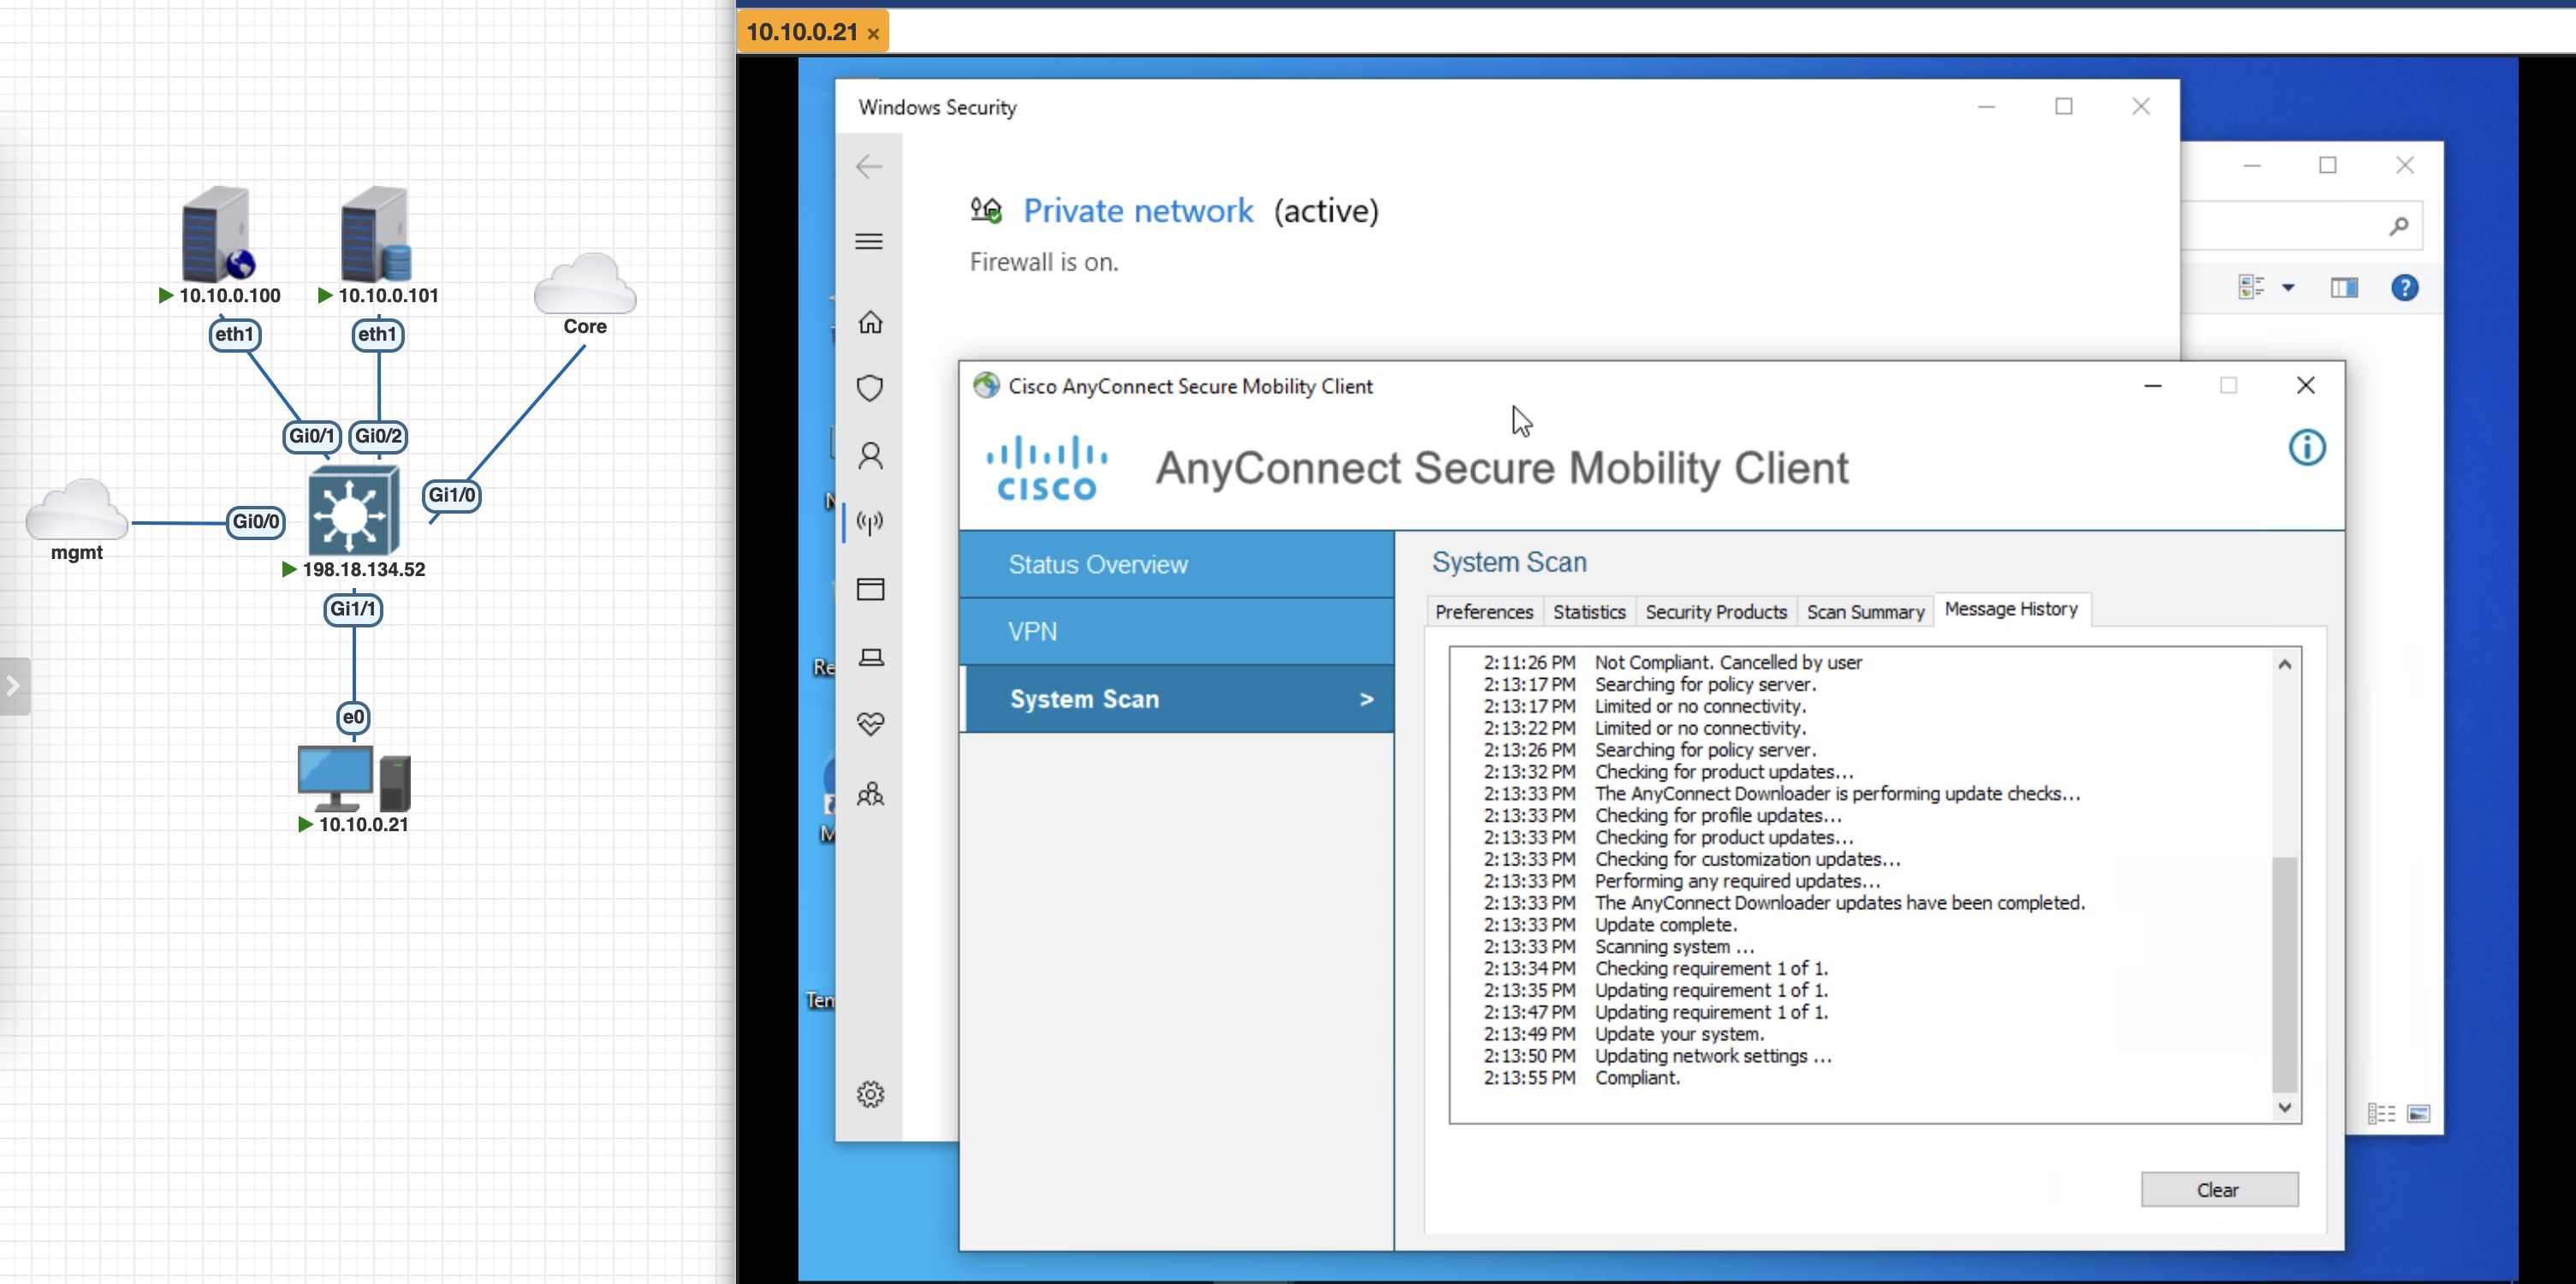This screenshot has width=2576, height=1284.
Task: Select Firewall & network protection sidebar icon
Action: (870, 522)
